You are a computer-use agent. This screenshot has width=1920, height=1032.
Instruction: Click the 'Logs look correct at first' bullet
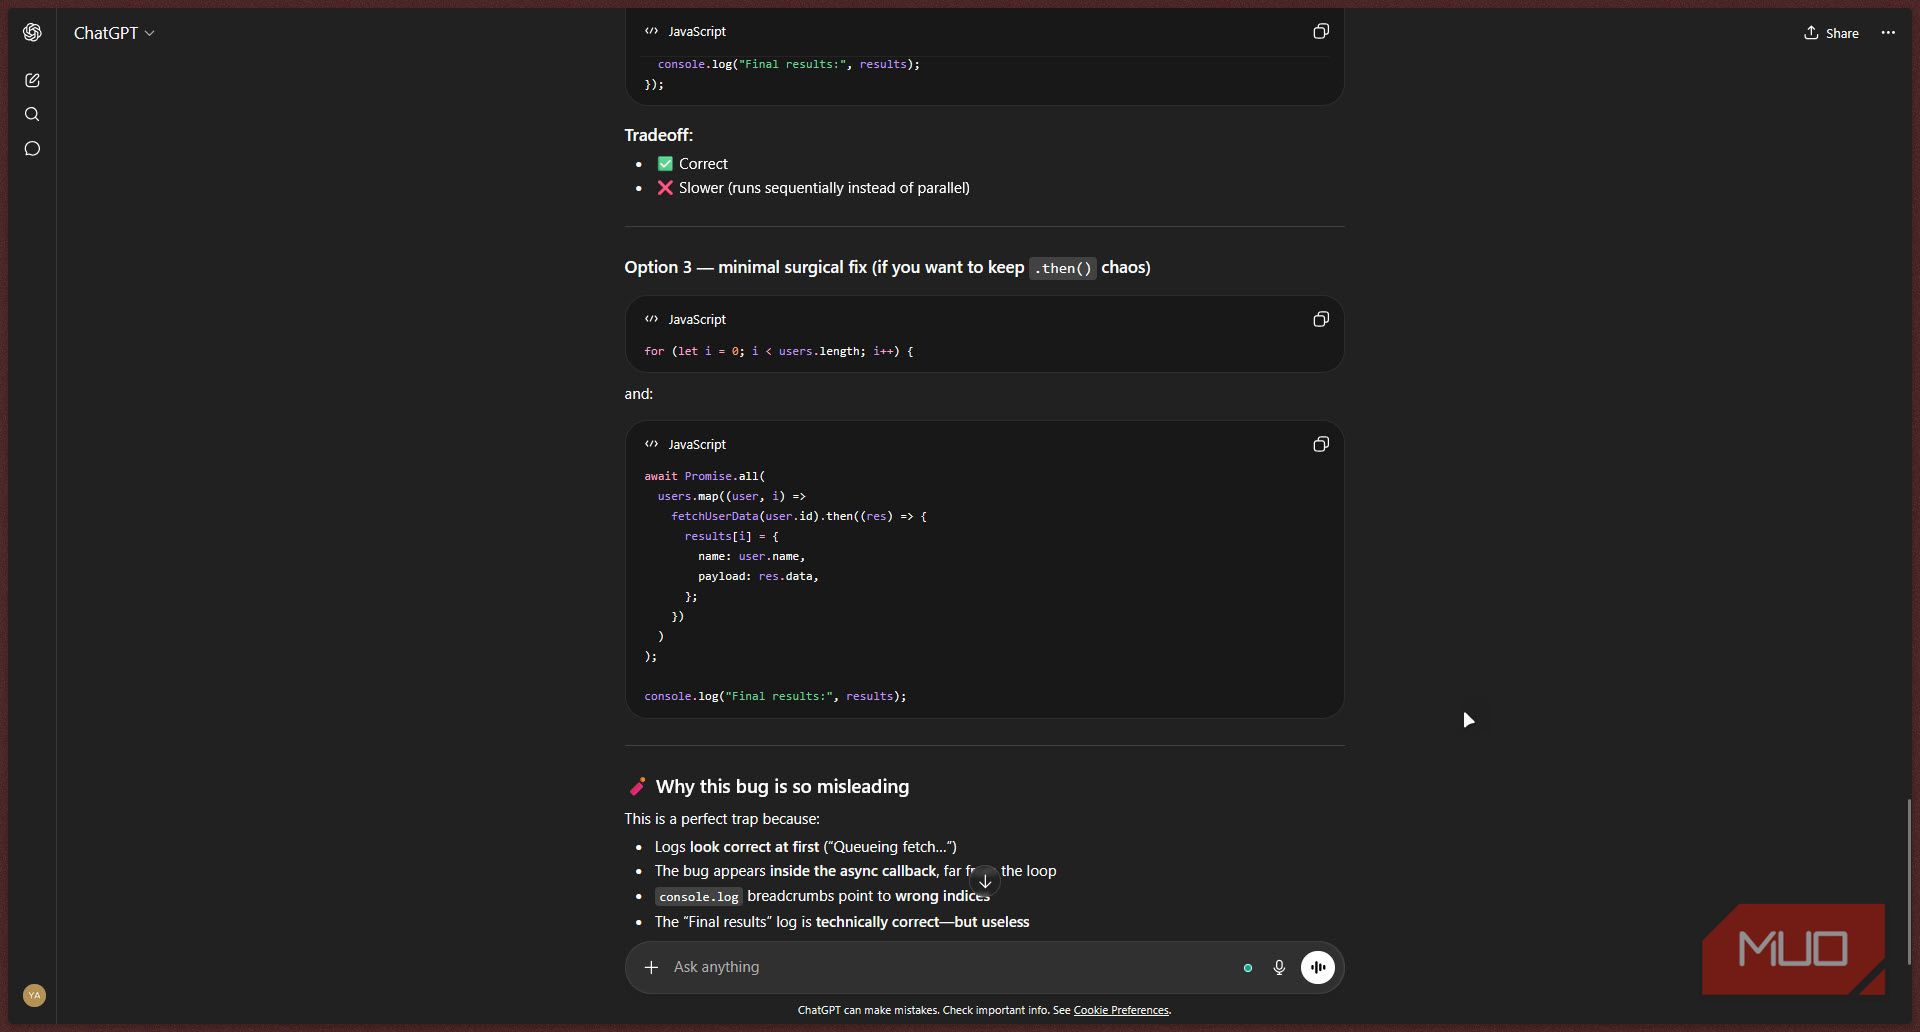click(805, 847)
